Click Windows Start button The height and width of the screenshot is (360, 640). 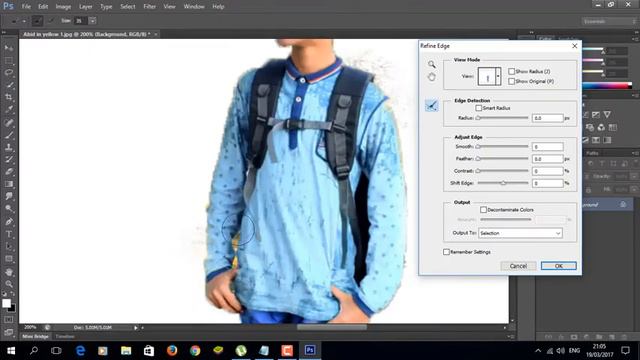11,350
